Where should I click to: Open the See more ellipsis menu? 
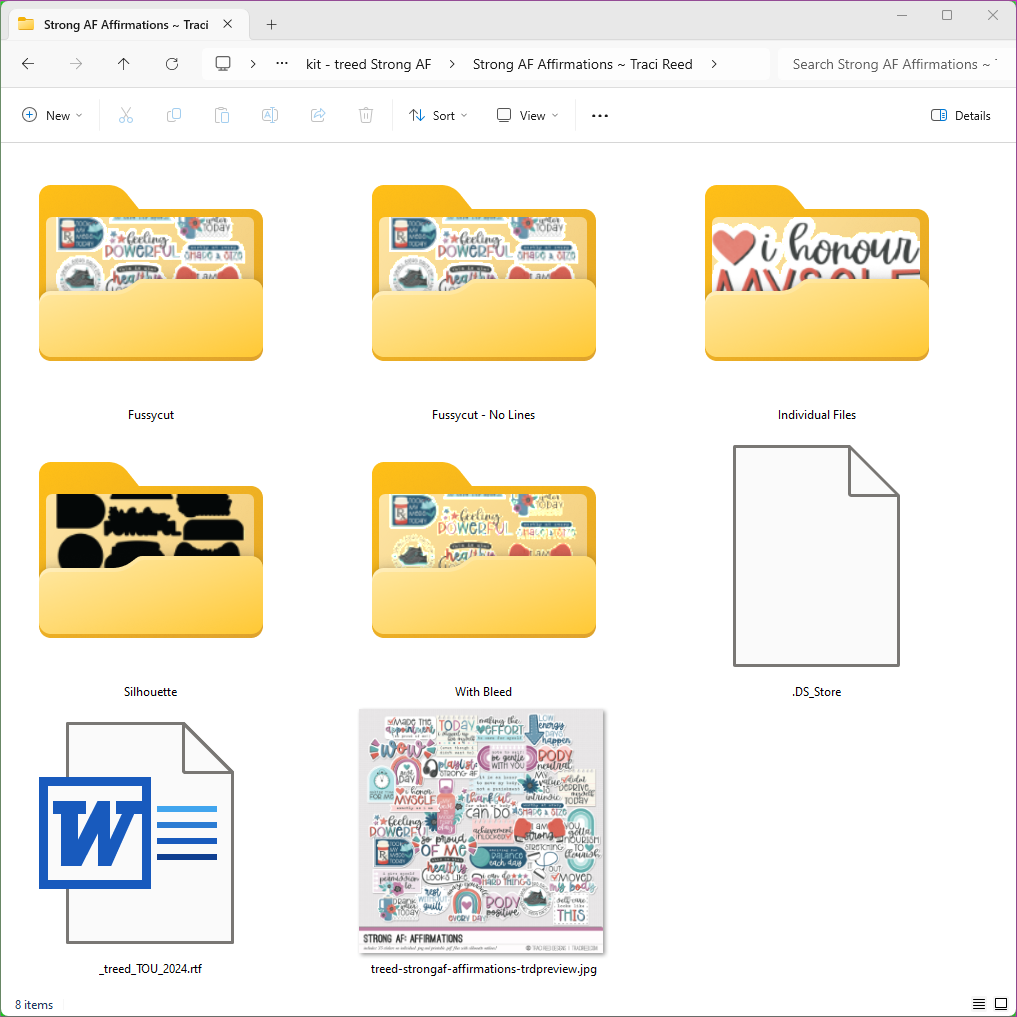coord(600,116)
